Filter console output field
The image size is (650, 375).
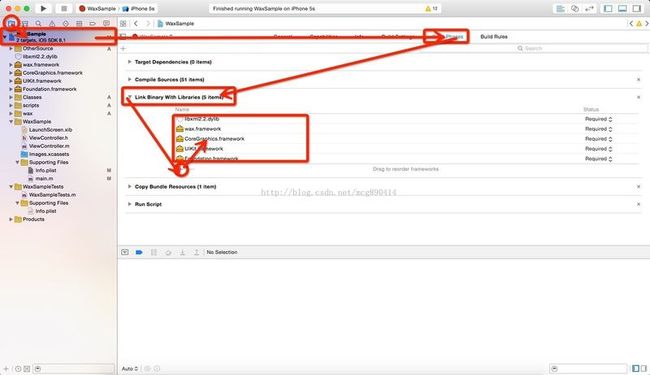pyautogui.click(x=588, y=368)
